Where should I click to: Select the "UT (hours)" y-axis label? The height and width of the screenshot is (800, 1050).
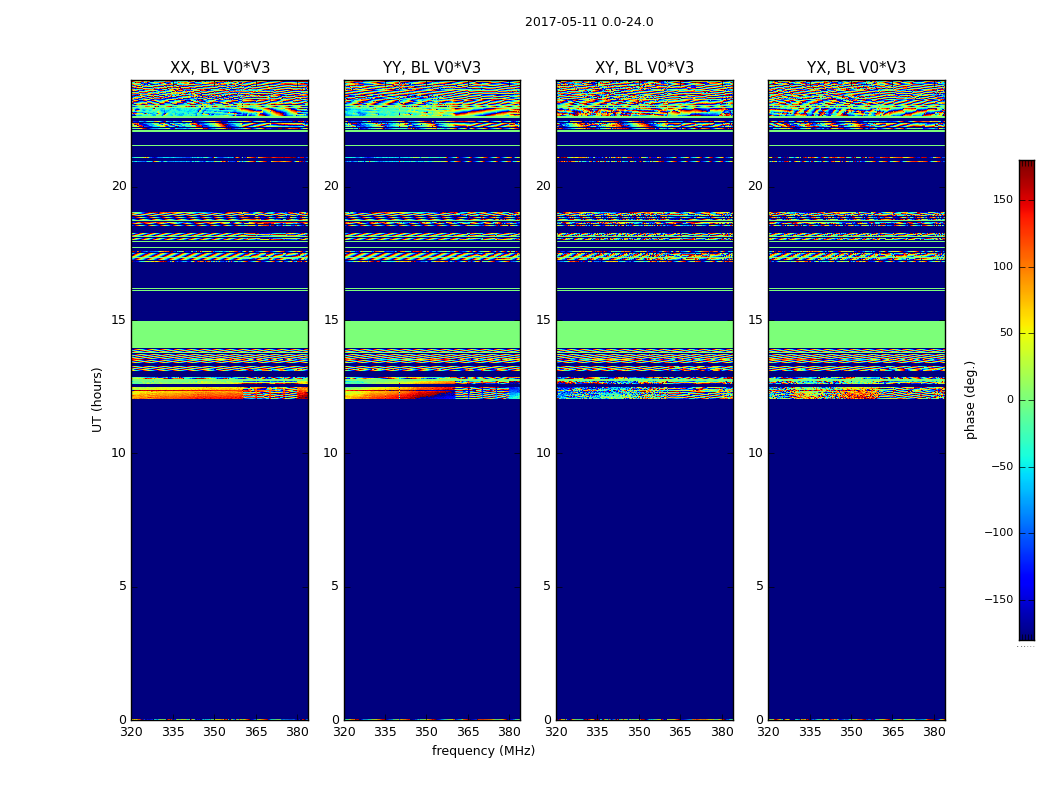[x=97, y=399]
